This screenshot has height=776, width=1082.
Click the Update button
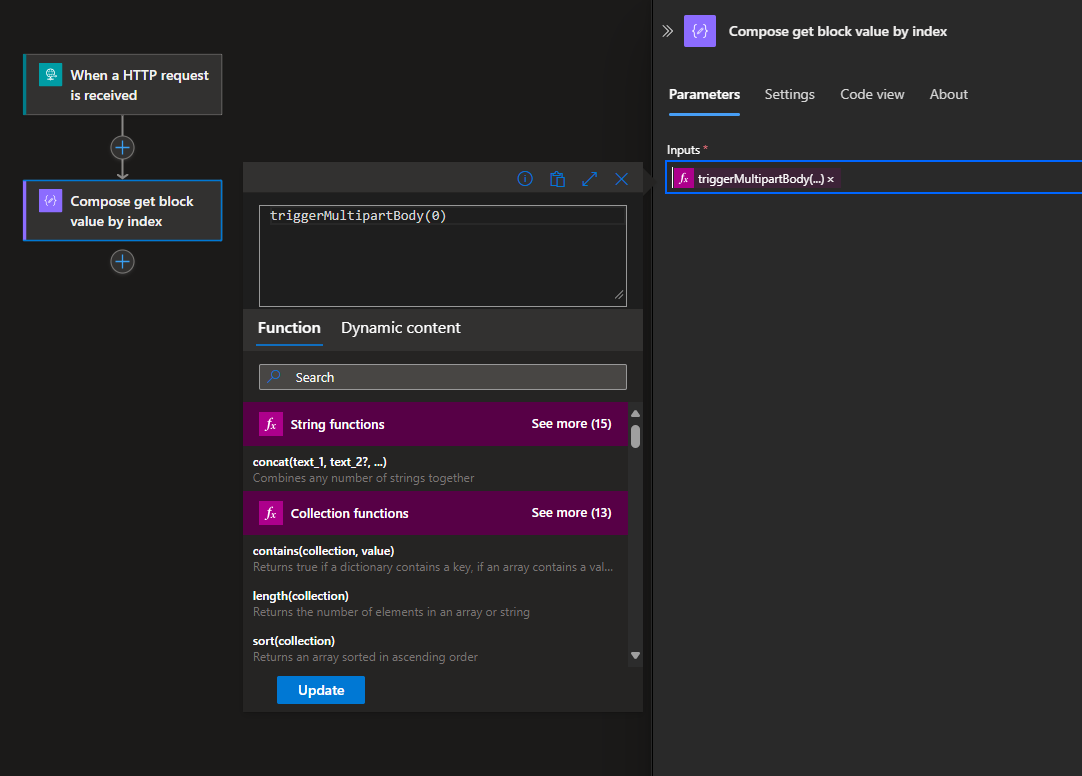(x=321, y=690)
